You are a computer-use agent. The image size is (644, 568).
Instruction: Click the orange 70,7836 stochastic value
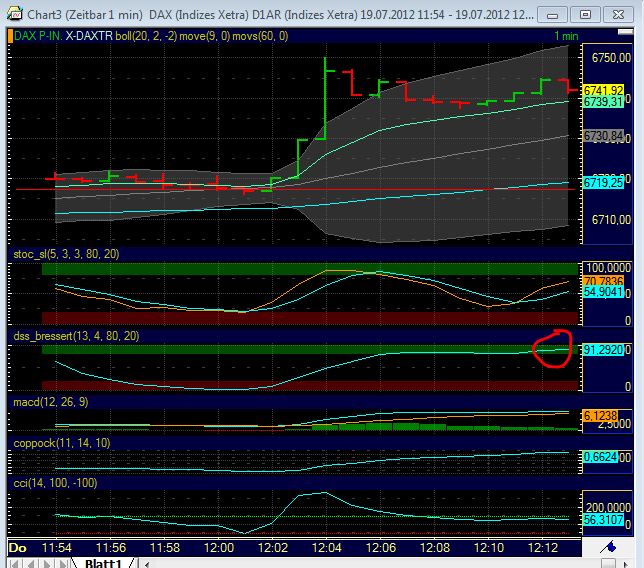[x=603, y=281]
